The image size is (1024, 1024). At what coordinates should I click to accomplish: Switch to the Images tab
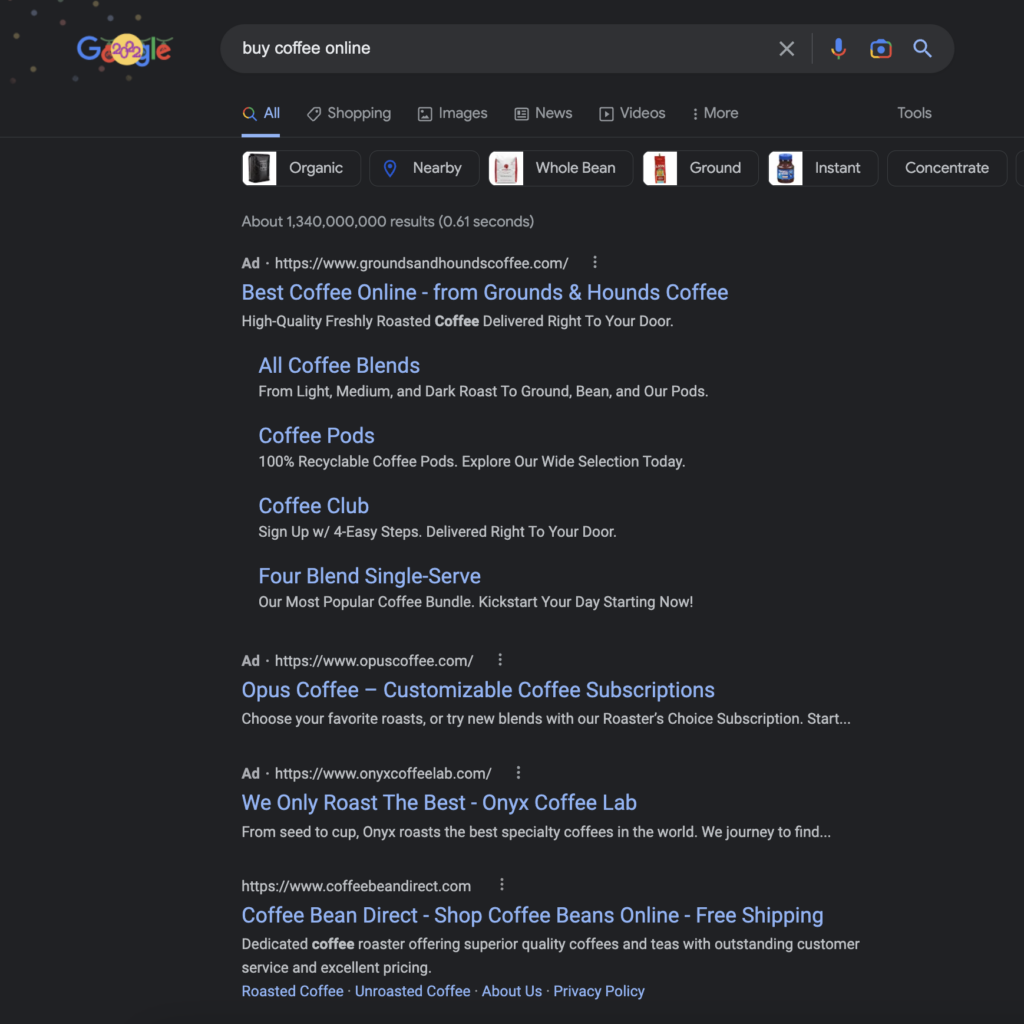(x=453, y=114)
